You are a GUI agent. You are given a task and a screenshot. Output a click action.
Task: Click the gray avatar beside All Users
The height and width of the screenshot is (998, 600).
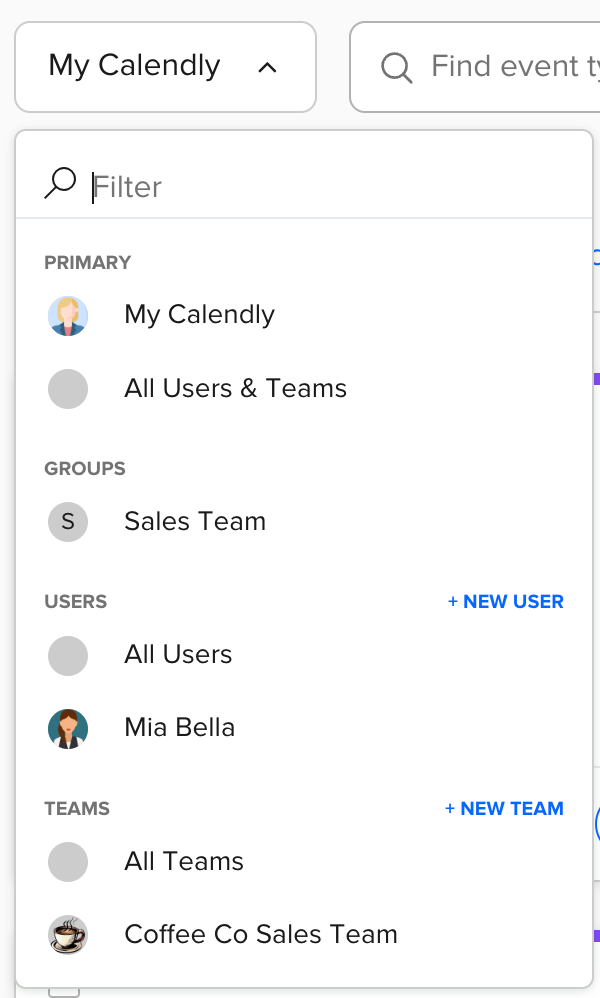[68, 655]
